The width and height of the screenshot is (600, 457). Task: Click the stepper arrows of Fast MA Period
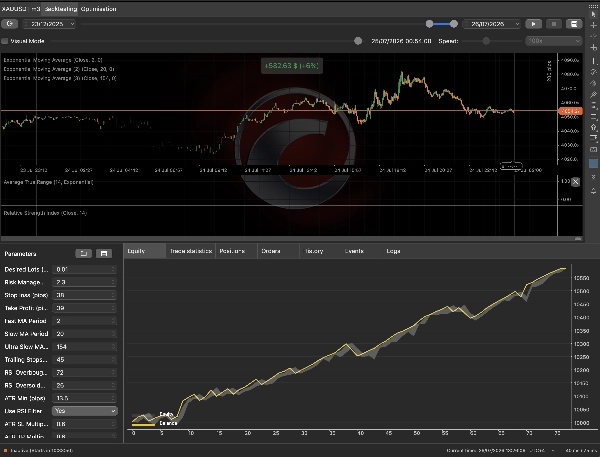click(x=113, y=321)
